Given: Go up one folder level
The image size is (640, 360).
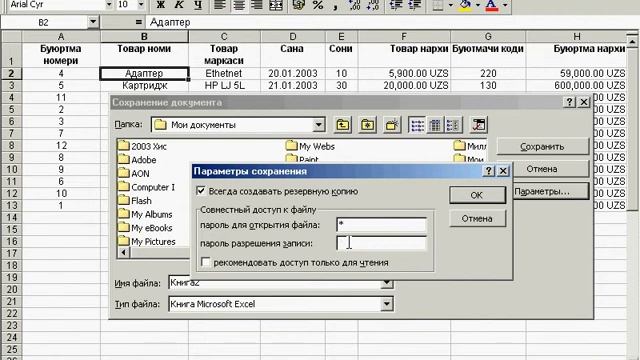Looking at the screenshot, I should (x=342, y=125).
